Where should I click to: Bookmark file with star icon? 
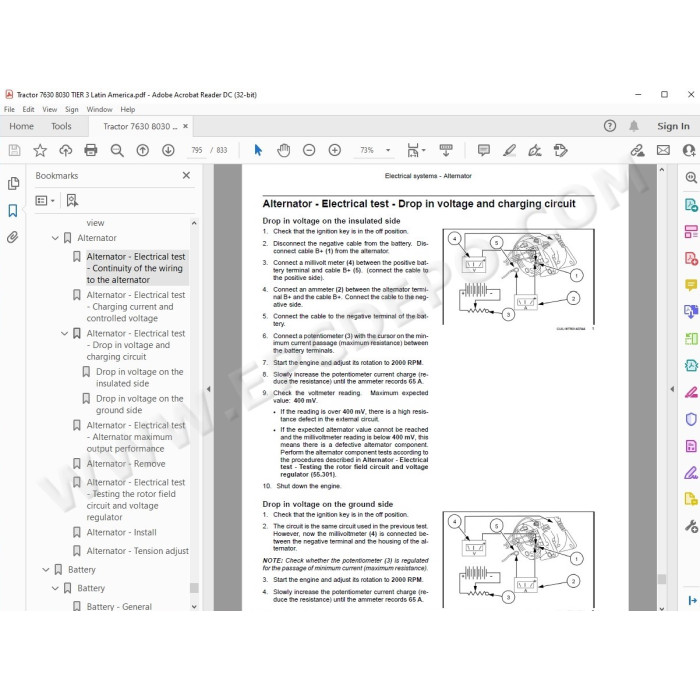pyautogui.click(x=40, y=150)
